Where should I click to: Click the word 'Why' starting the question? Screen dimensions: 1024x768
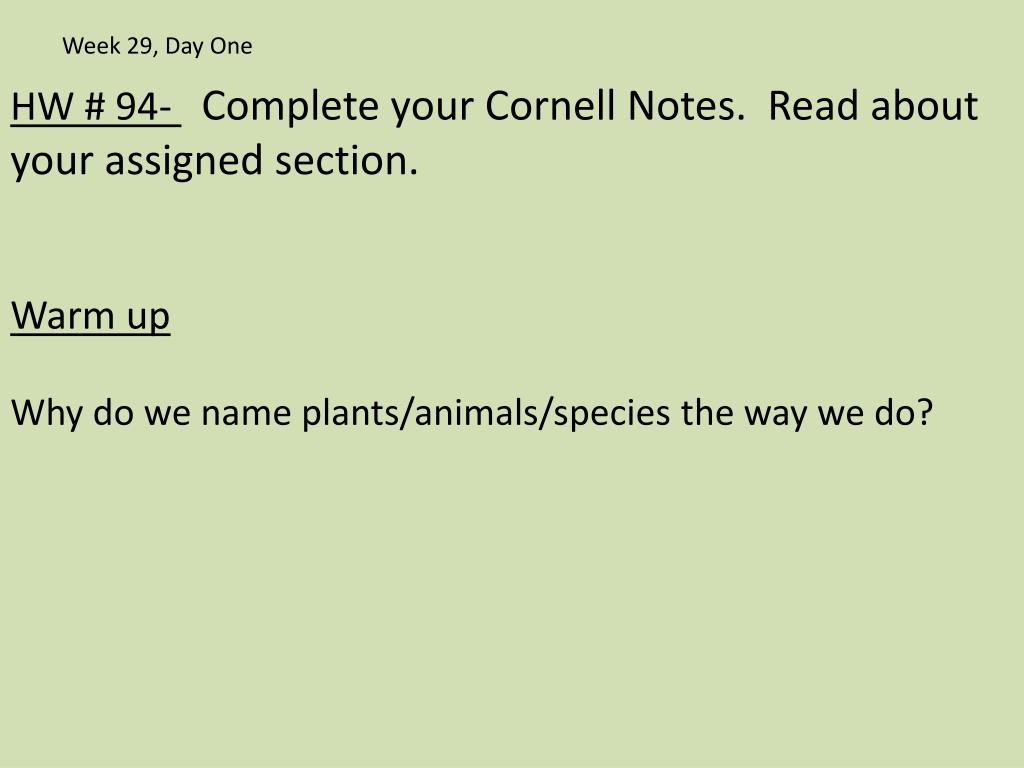point(46,414)
